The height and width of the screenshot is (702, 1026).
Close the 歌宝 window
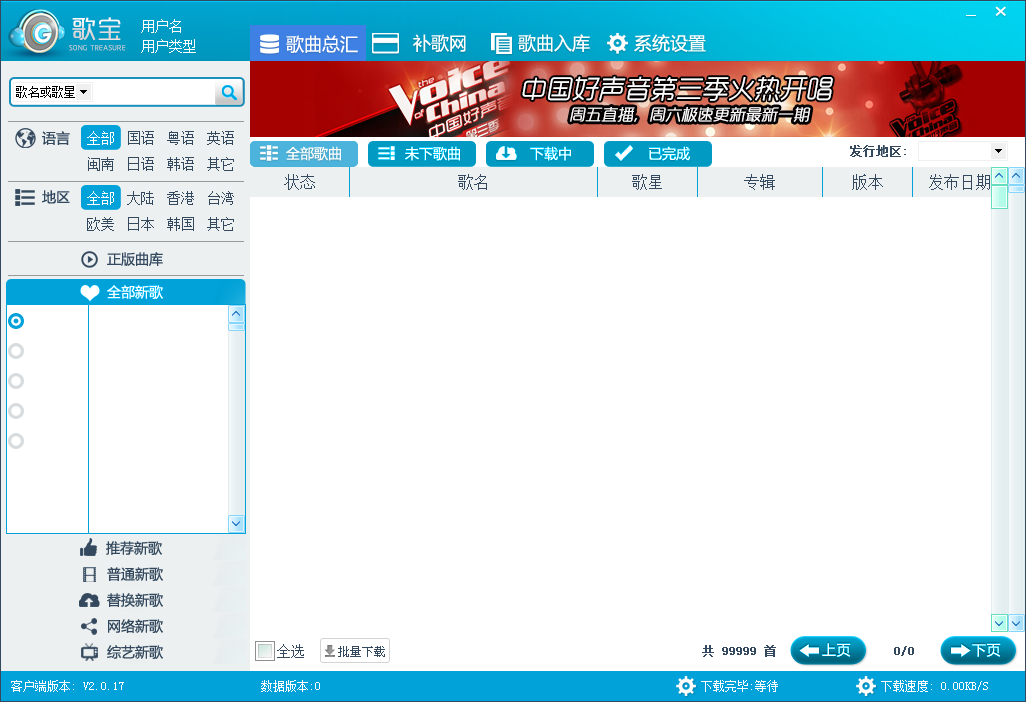(1000, 11)
